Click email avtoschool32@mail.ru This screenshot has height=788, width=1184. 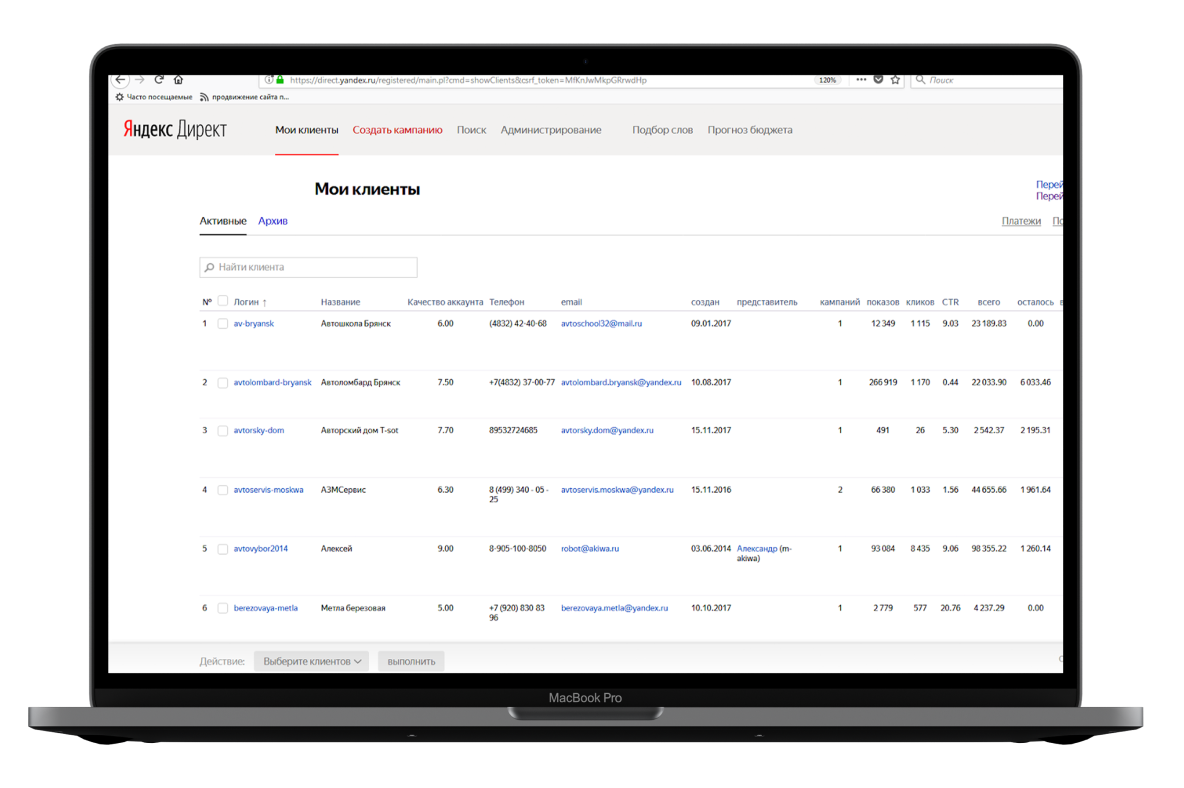click(602, 323)
